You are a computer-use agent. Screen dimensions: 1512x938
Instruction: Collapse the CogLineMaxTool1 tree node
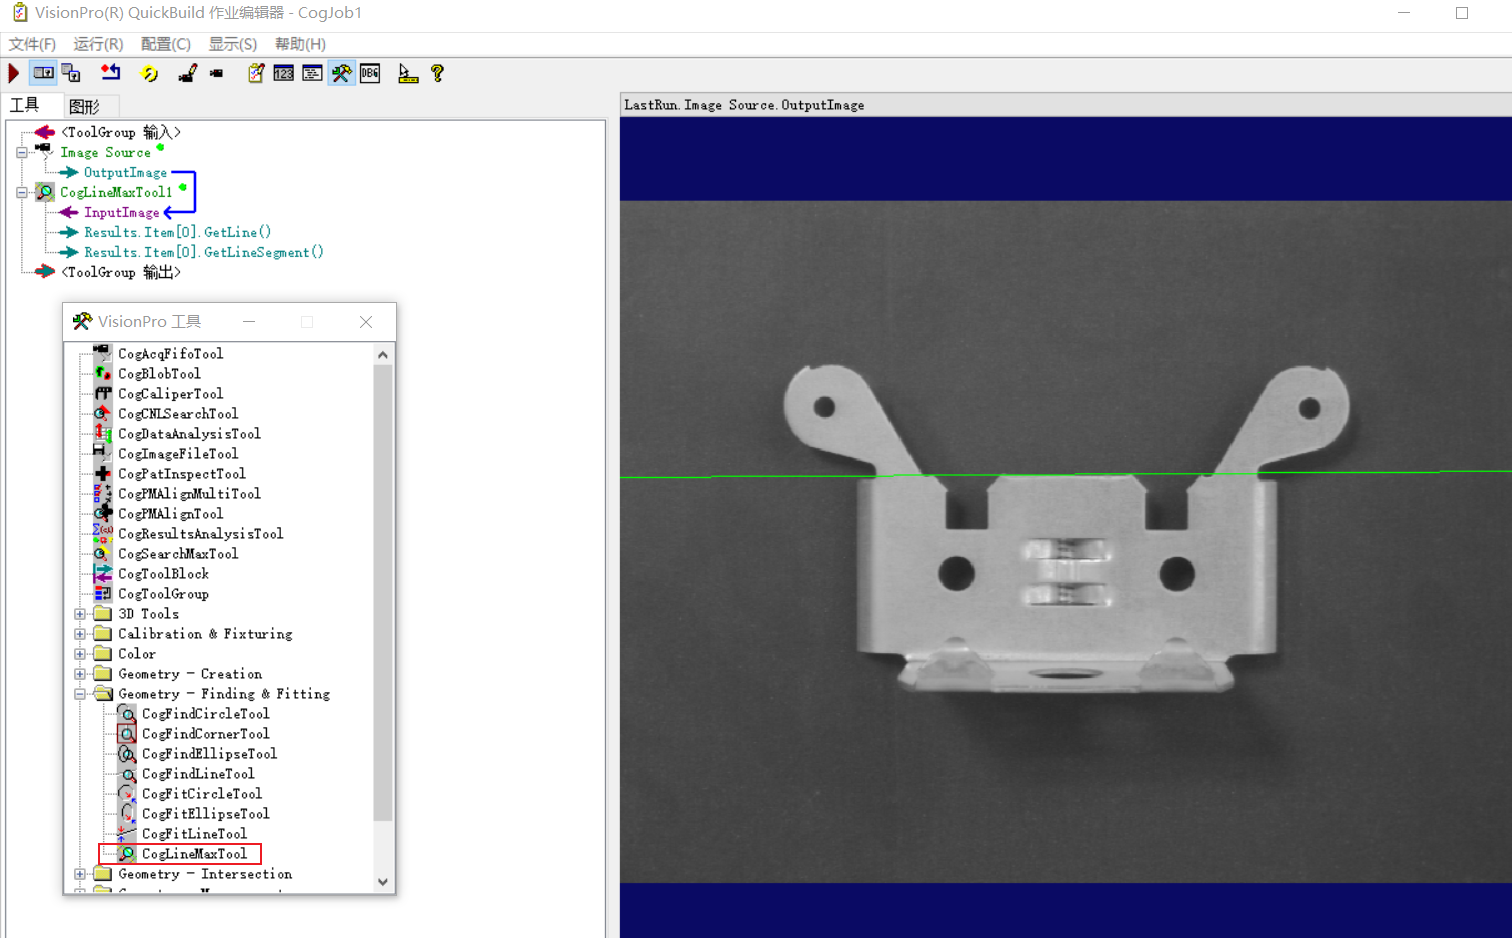tap(22, 192)
